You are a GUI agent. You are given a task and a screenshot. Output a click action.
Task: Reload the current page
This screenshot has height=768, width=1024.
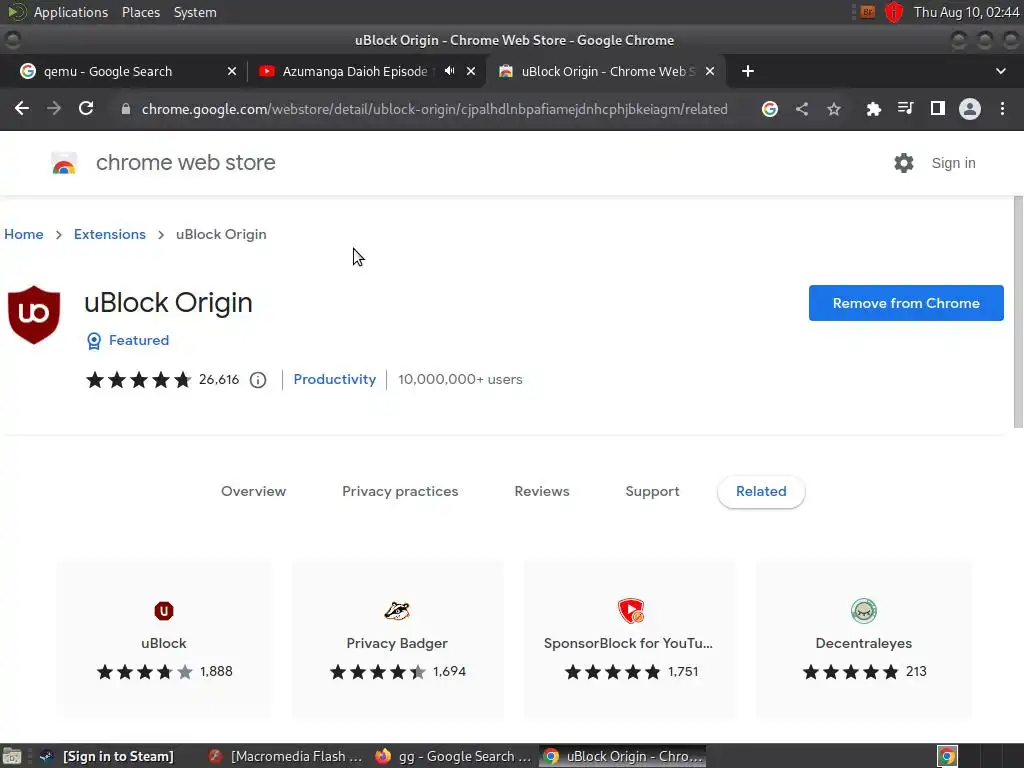click(x=86, y=108)
